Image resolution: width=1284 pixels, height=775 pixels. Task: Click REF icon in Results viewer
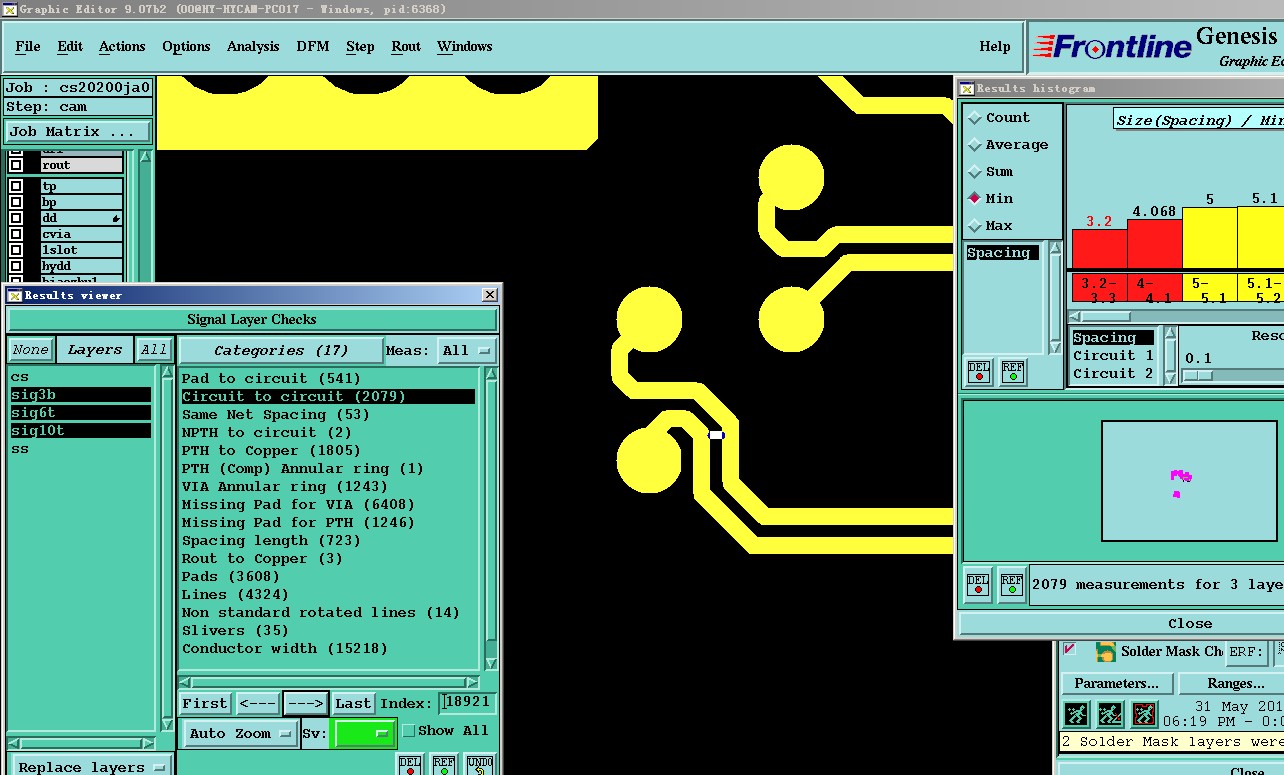[444, 765]
